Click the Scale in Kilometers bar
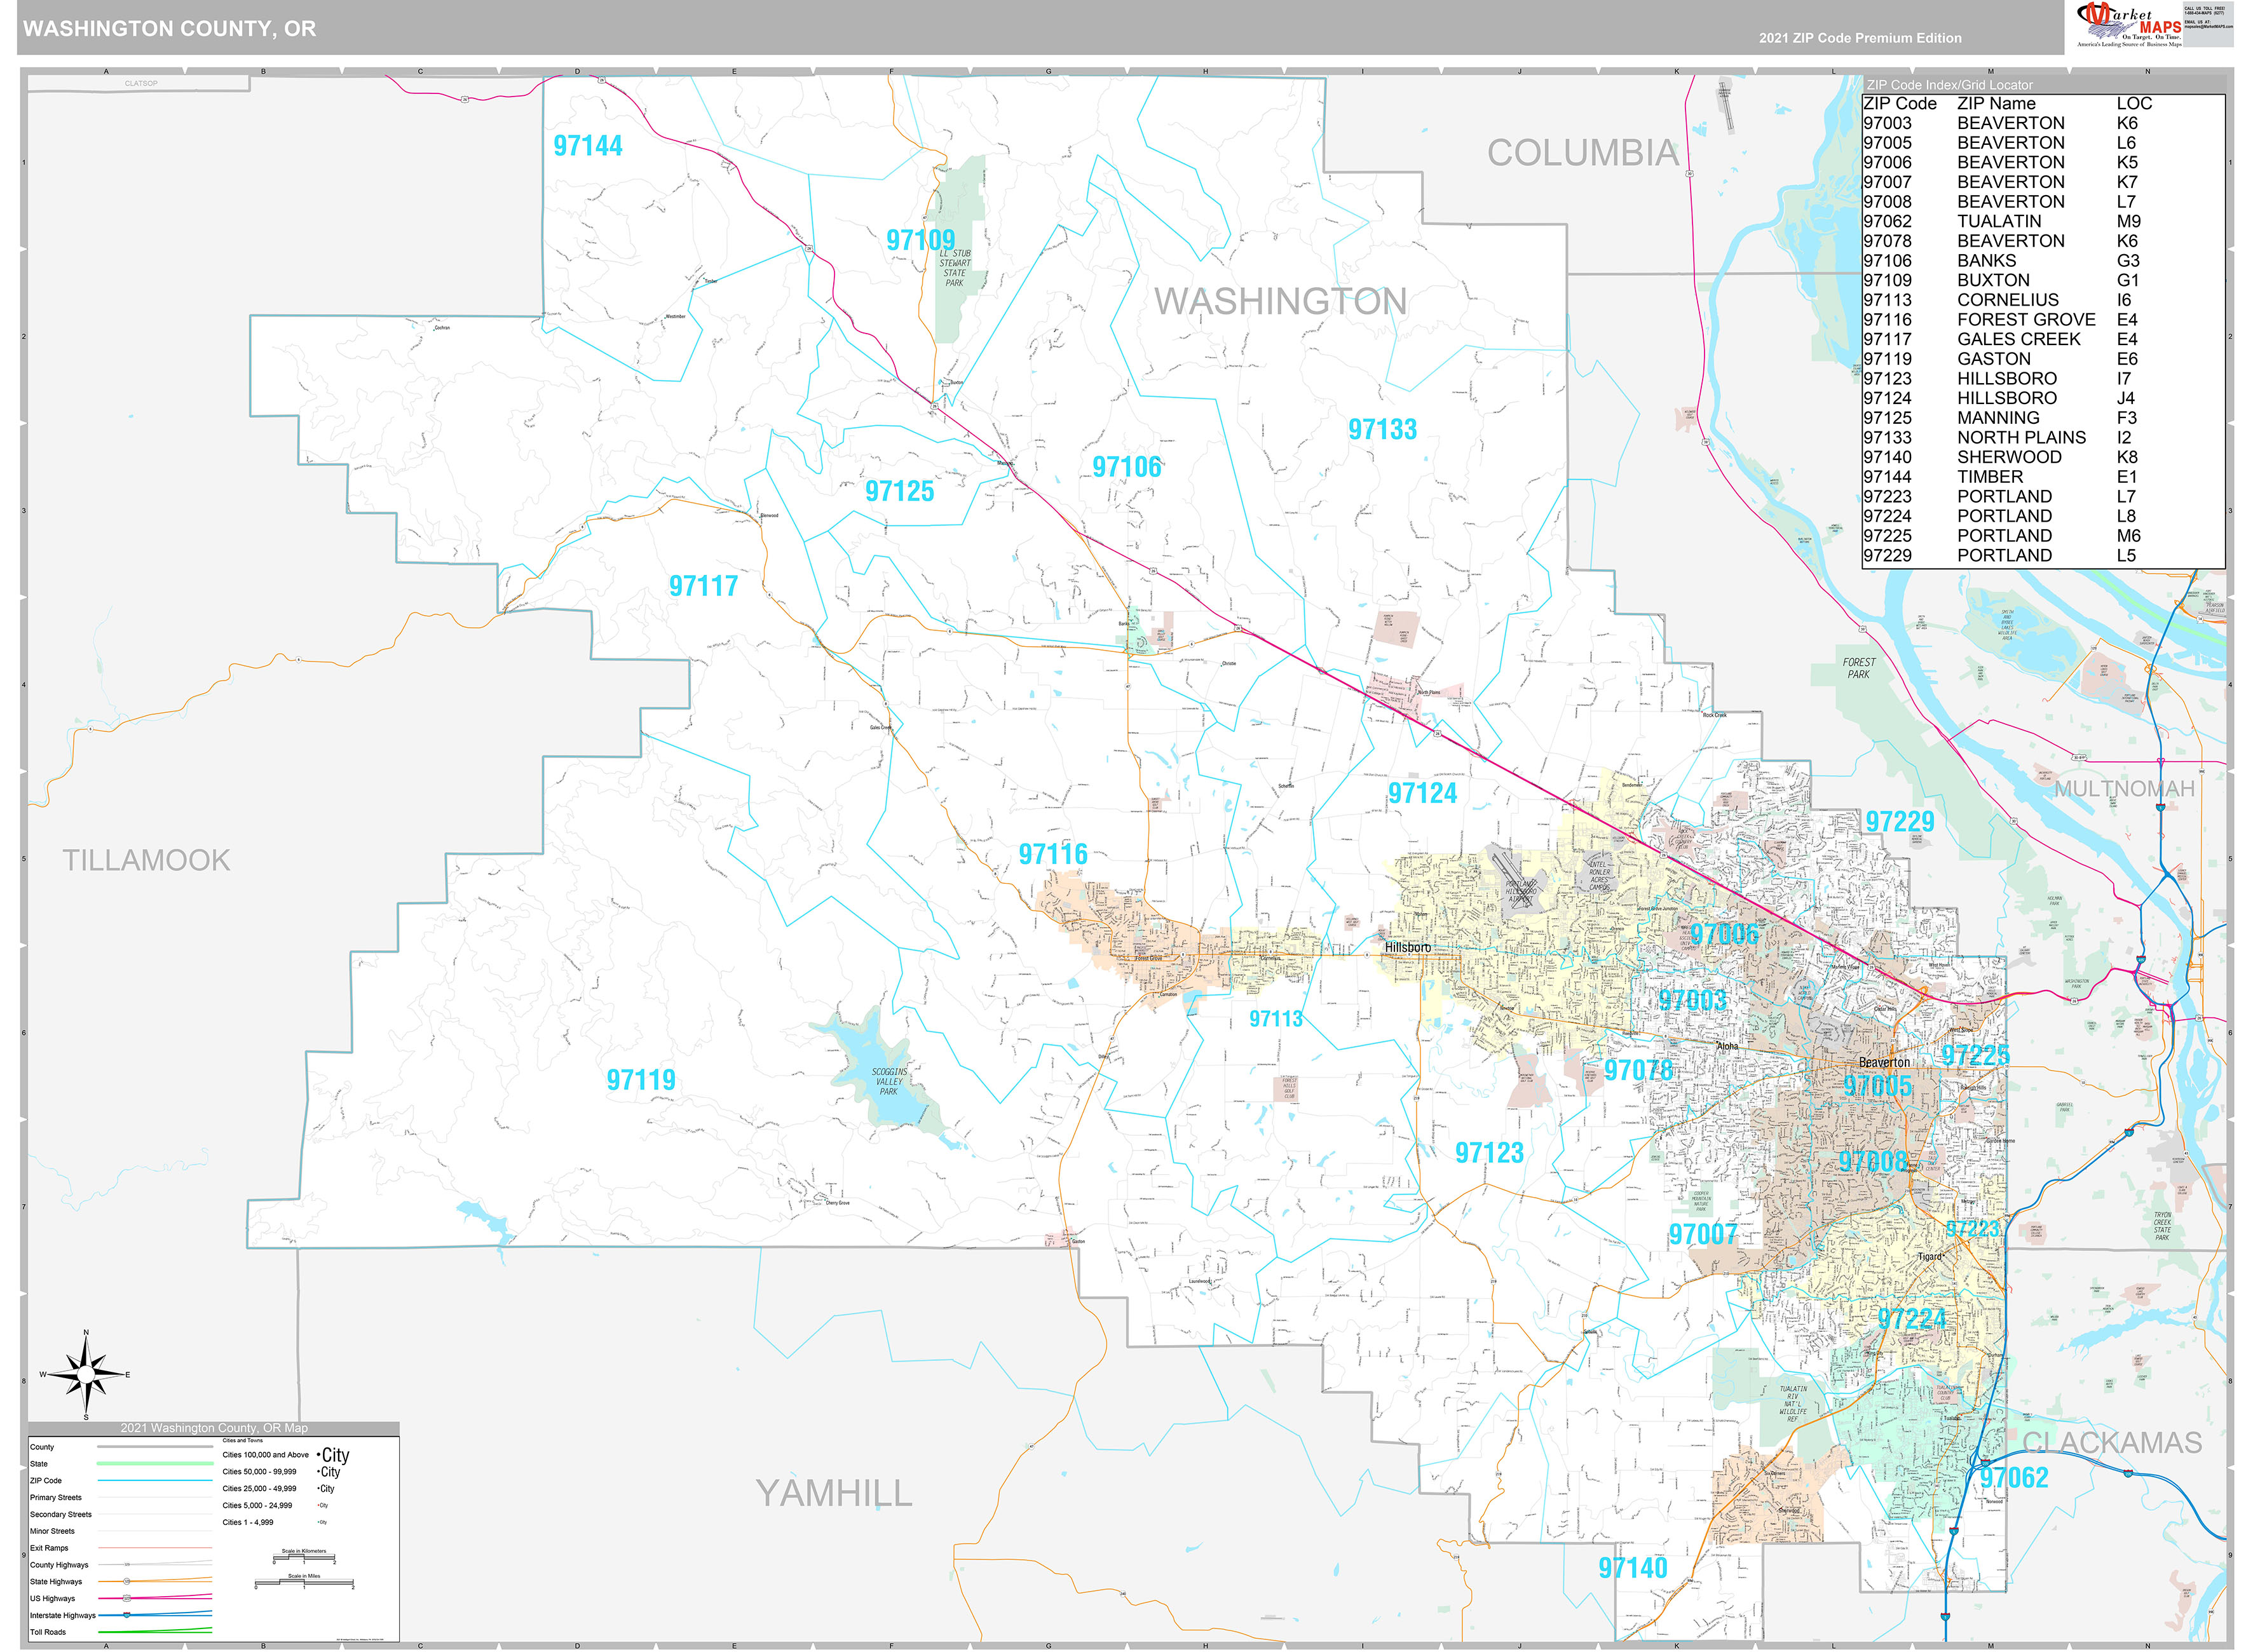The height and width of the screenshot is (1652, 2253). tap(304, 1556)
